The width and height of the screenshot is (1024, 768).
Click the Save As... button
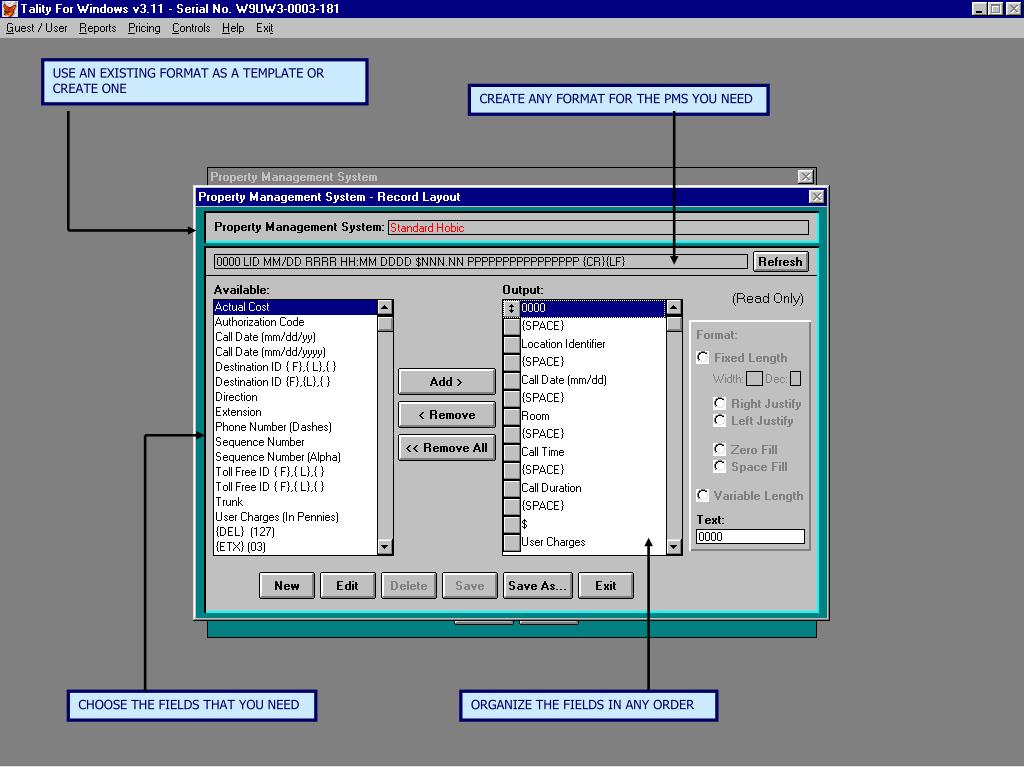click(537, 586)
